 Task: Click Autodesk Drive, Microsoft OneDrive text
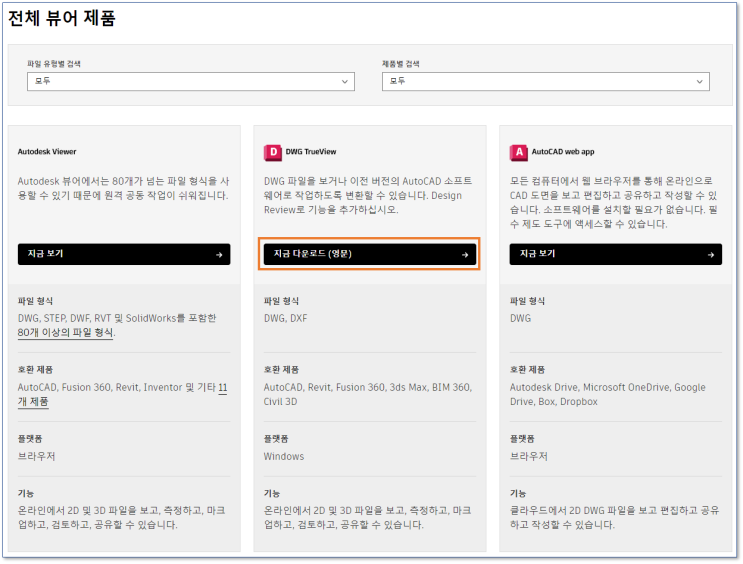pos(607,394)
